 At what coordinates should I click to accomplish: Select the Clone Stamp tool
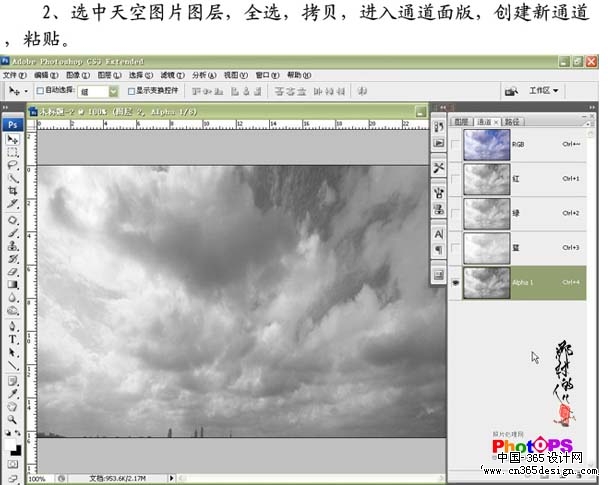[x=13, y=246]
